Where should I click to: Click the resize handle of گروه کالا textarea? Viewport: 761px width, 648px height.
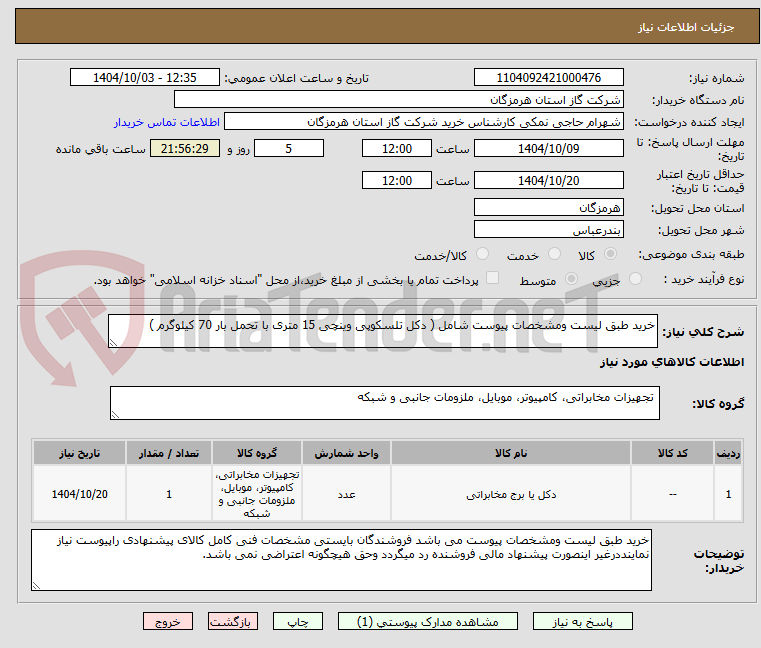pyautogui.click(x=115, y=415)
